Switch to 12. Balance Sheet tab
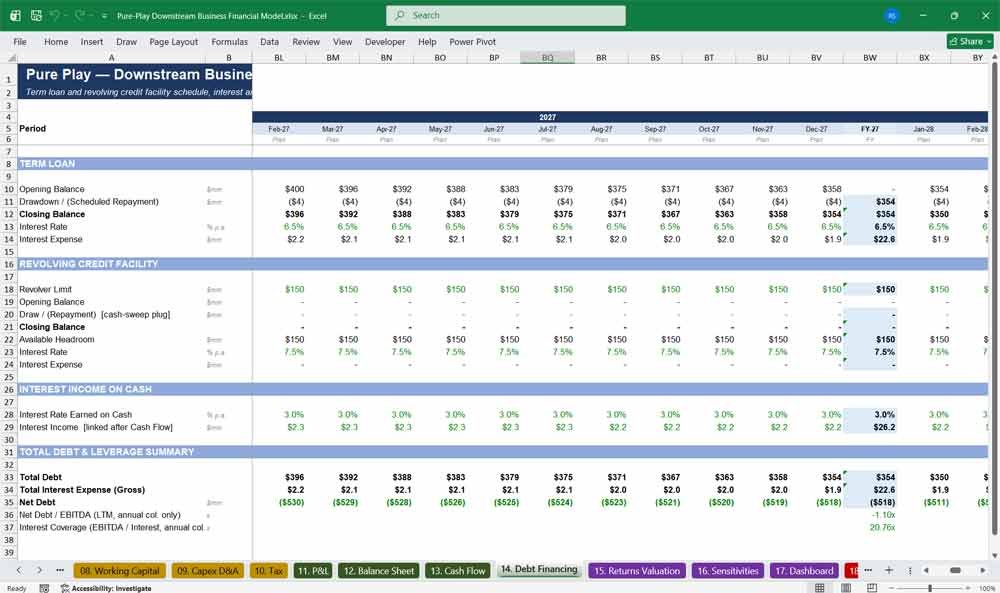Image resolution: width=1000 pixels, height=593 pixels. coord(379,571)
